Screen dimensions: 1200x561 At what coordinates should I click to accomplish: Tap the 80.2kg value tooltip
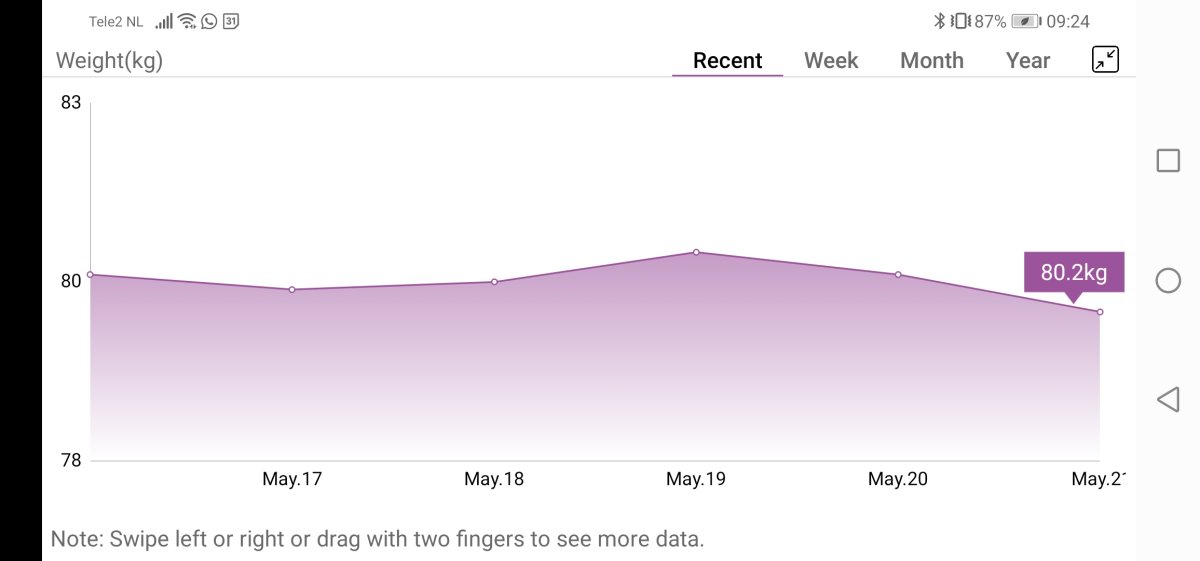pos(1073,272)
